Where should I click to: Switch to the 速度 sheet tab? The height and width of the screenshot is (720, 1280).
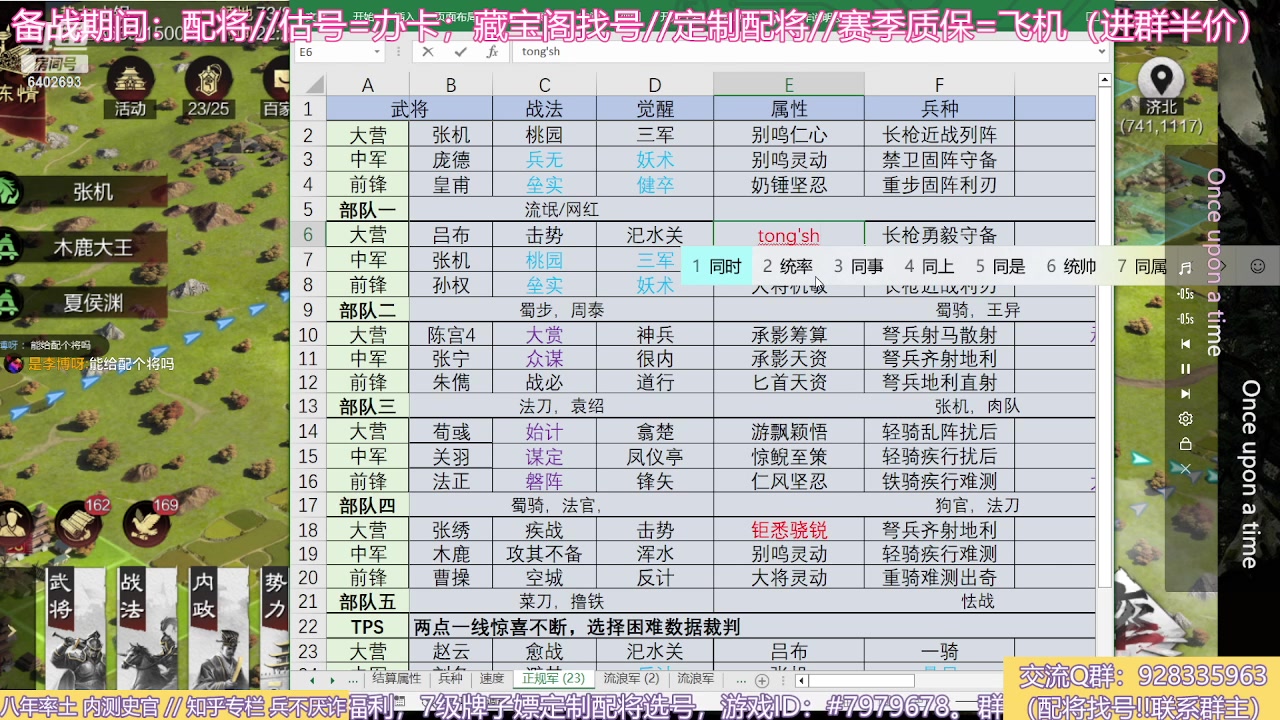point(491,679)
